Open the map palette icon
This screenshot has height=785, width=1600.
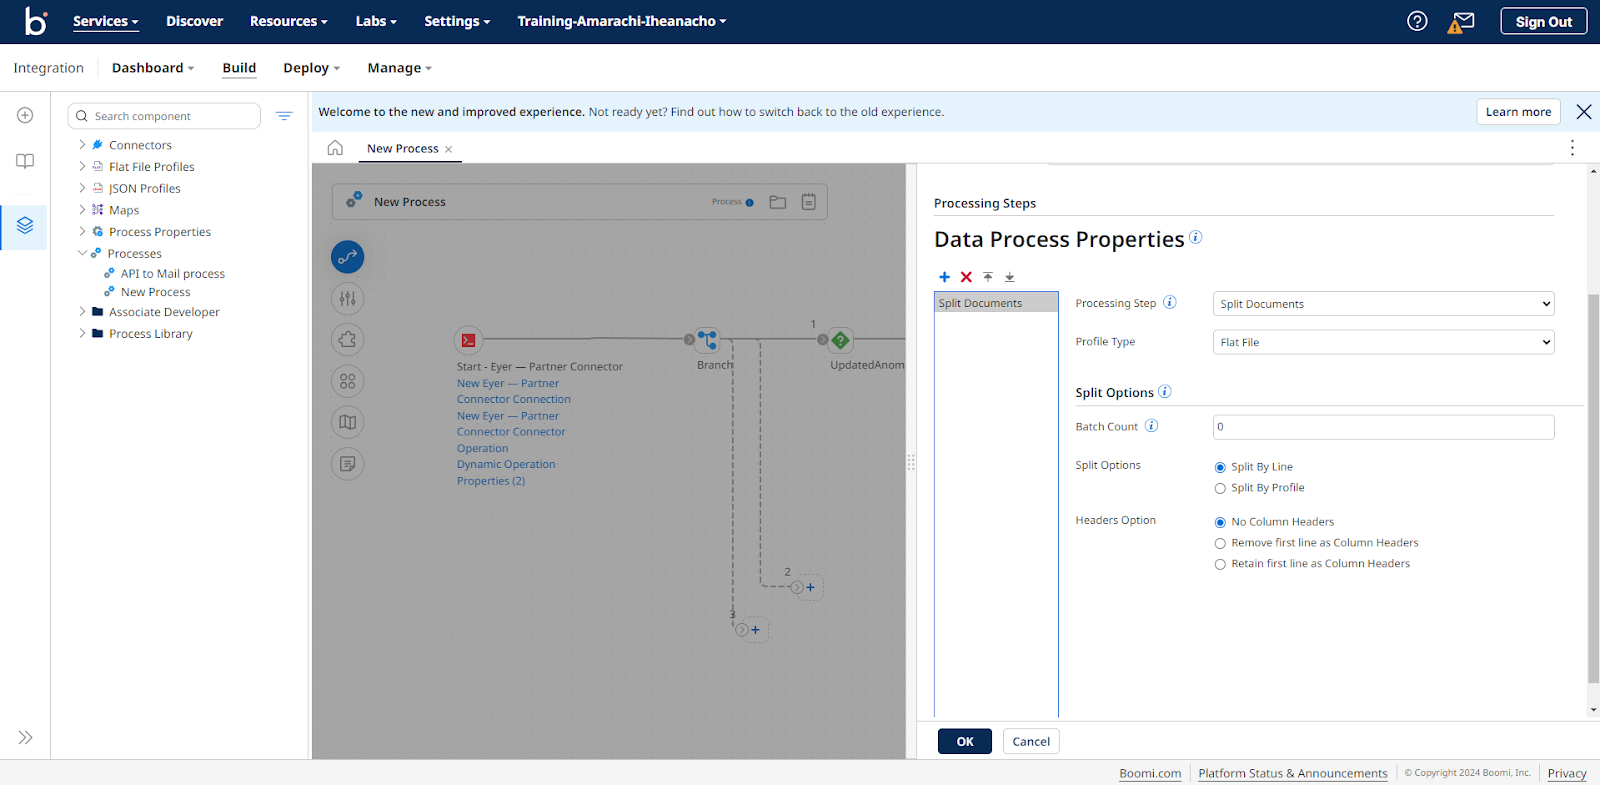[x=347, y=422]
